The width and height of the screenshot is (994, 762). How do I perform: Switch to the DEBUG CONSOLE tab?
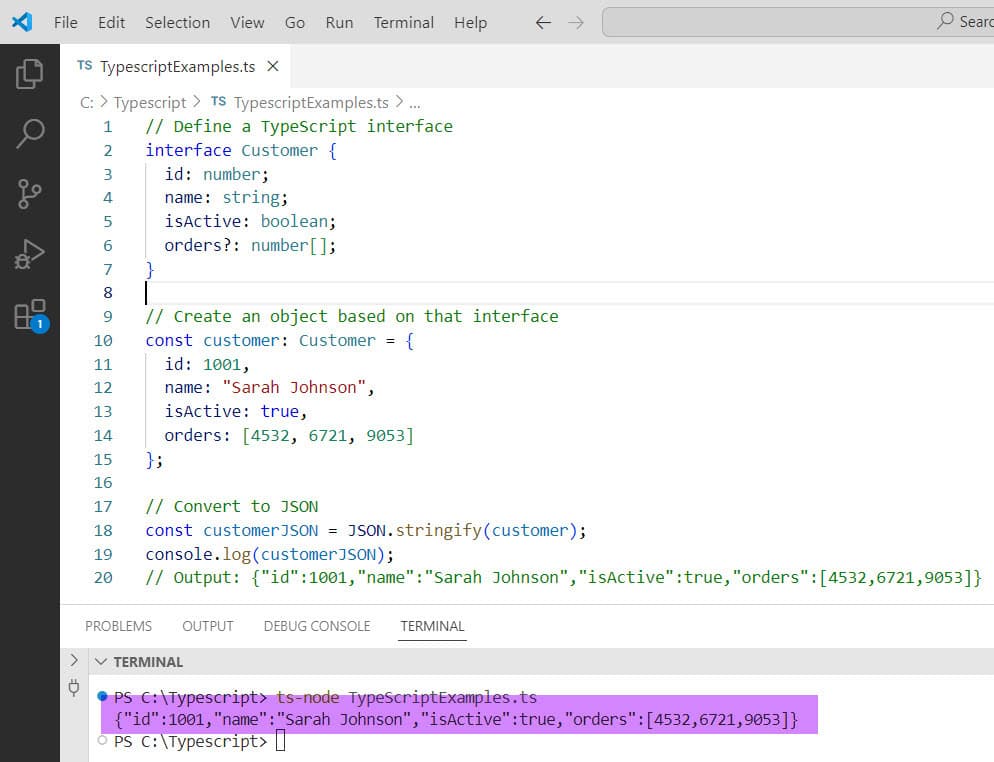tap(316, 626)
